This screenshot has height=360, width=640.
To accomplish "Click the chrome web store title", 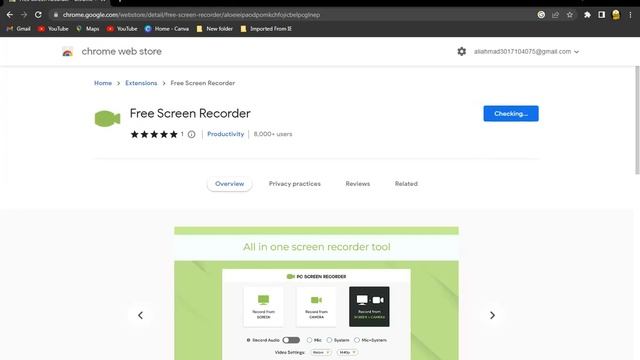I will pyautogui.click(x=122, y=51).
